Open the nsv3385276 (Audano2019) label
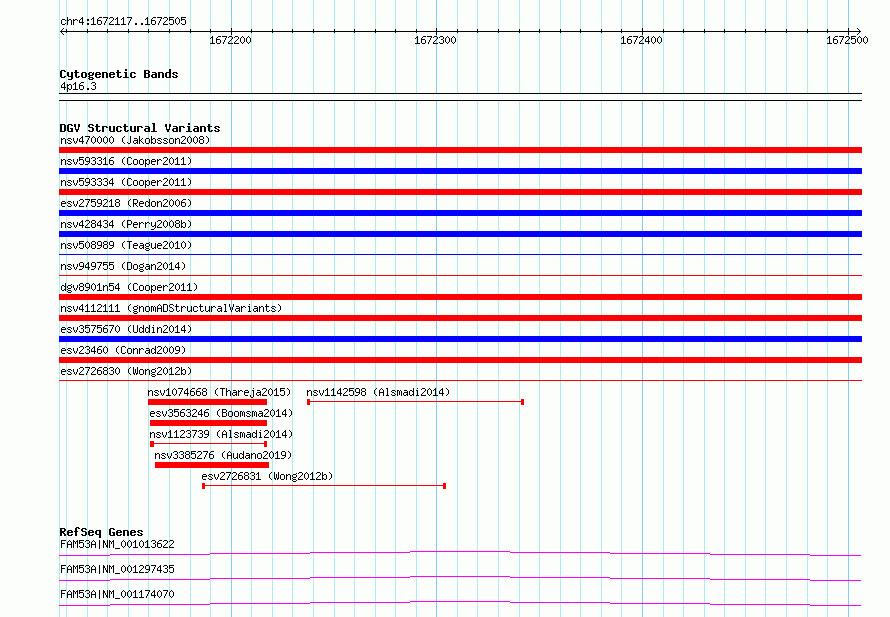 (x=223, y=455)
